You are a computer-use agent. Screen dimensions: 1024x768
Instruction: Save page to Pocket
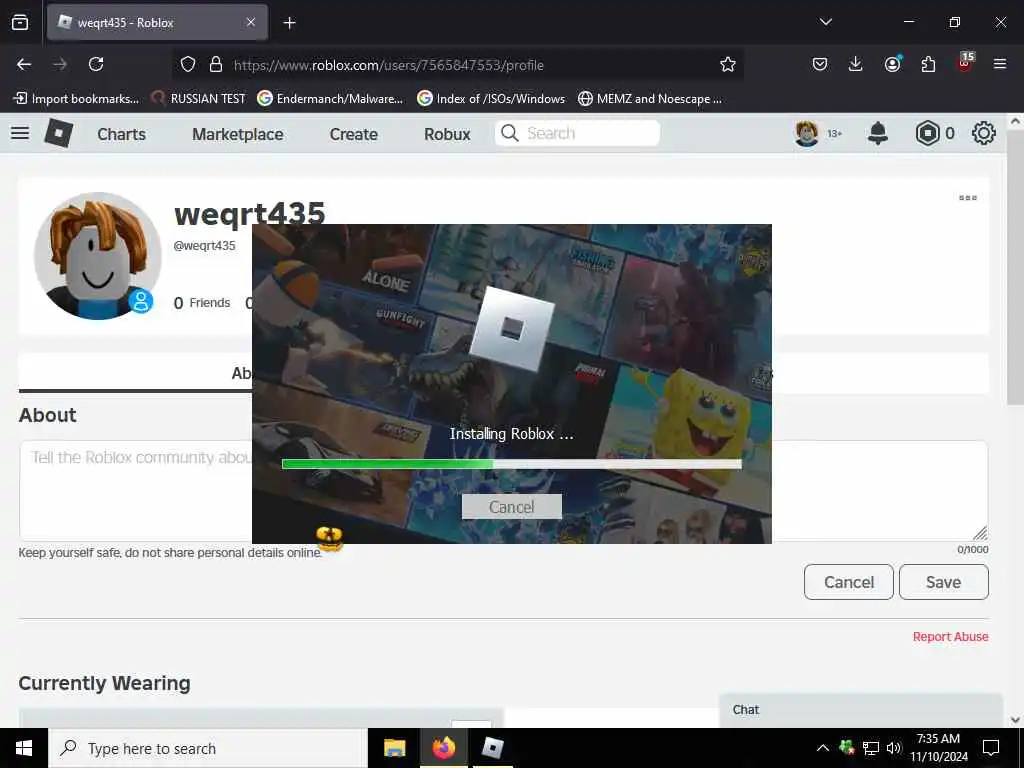[x=820, y=64]
